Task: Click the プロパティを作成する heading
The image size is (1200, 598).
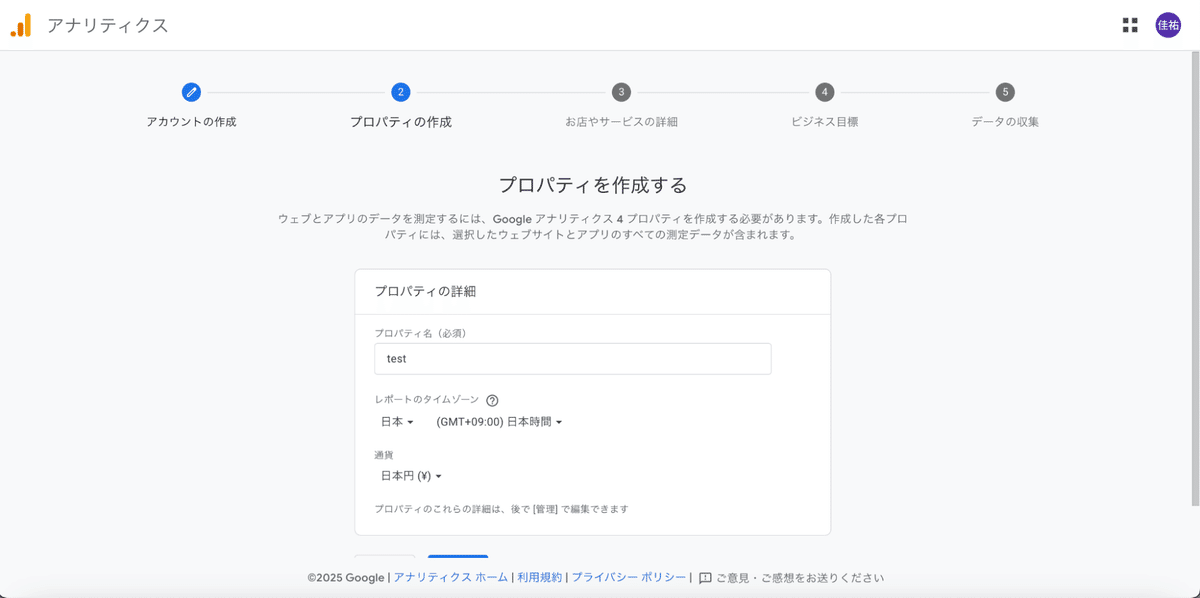Action: [593, 185]
